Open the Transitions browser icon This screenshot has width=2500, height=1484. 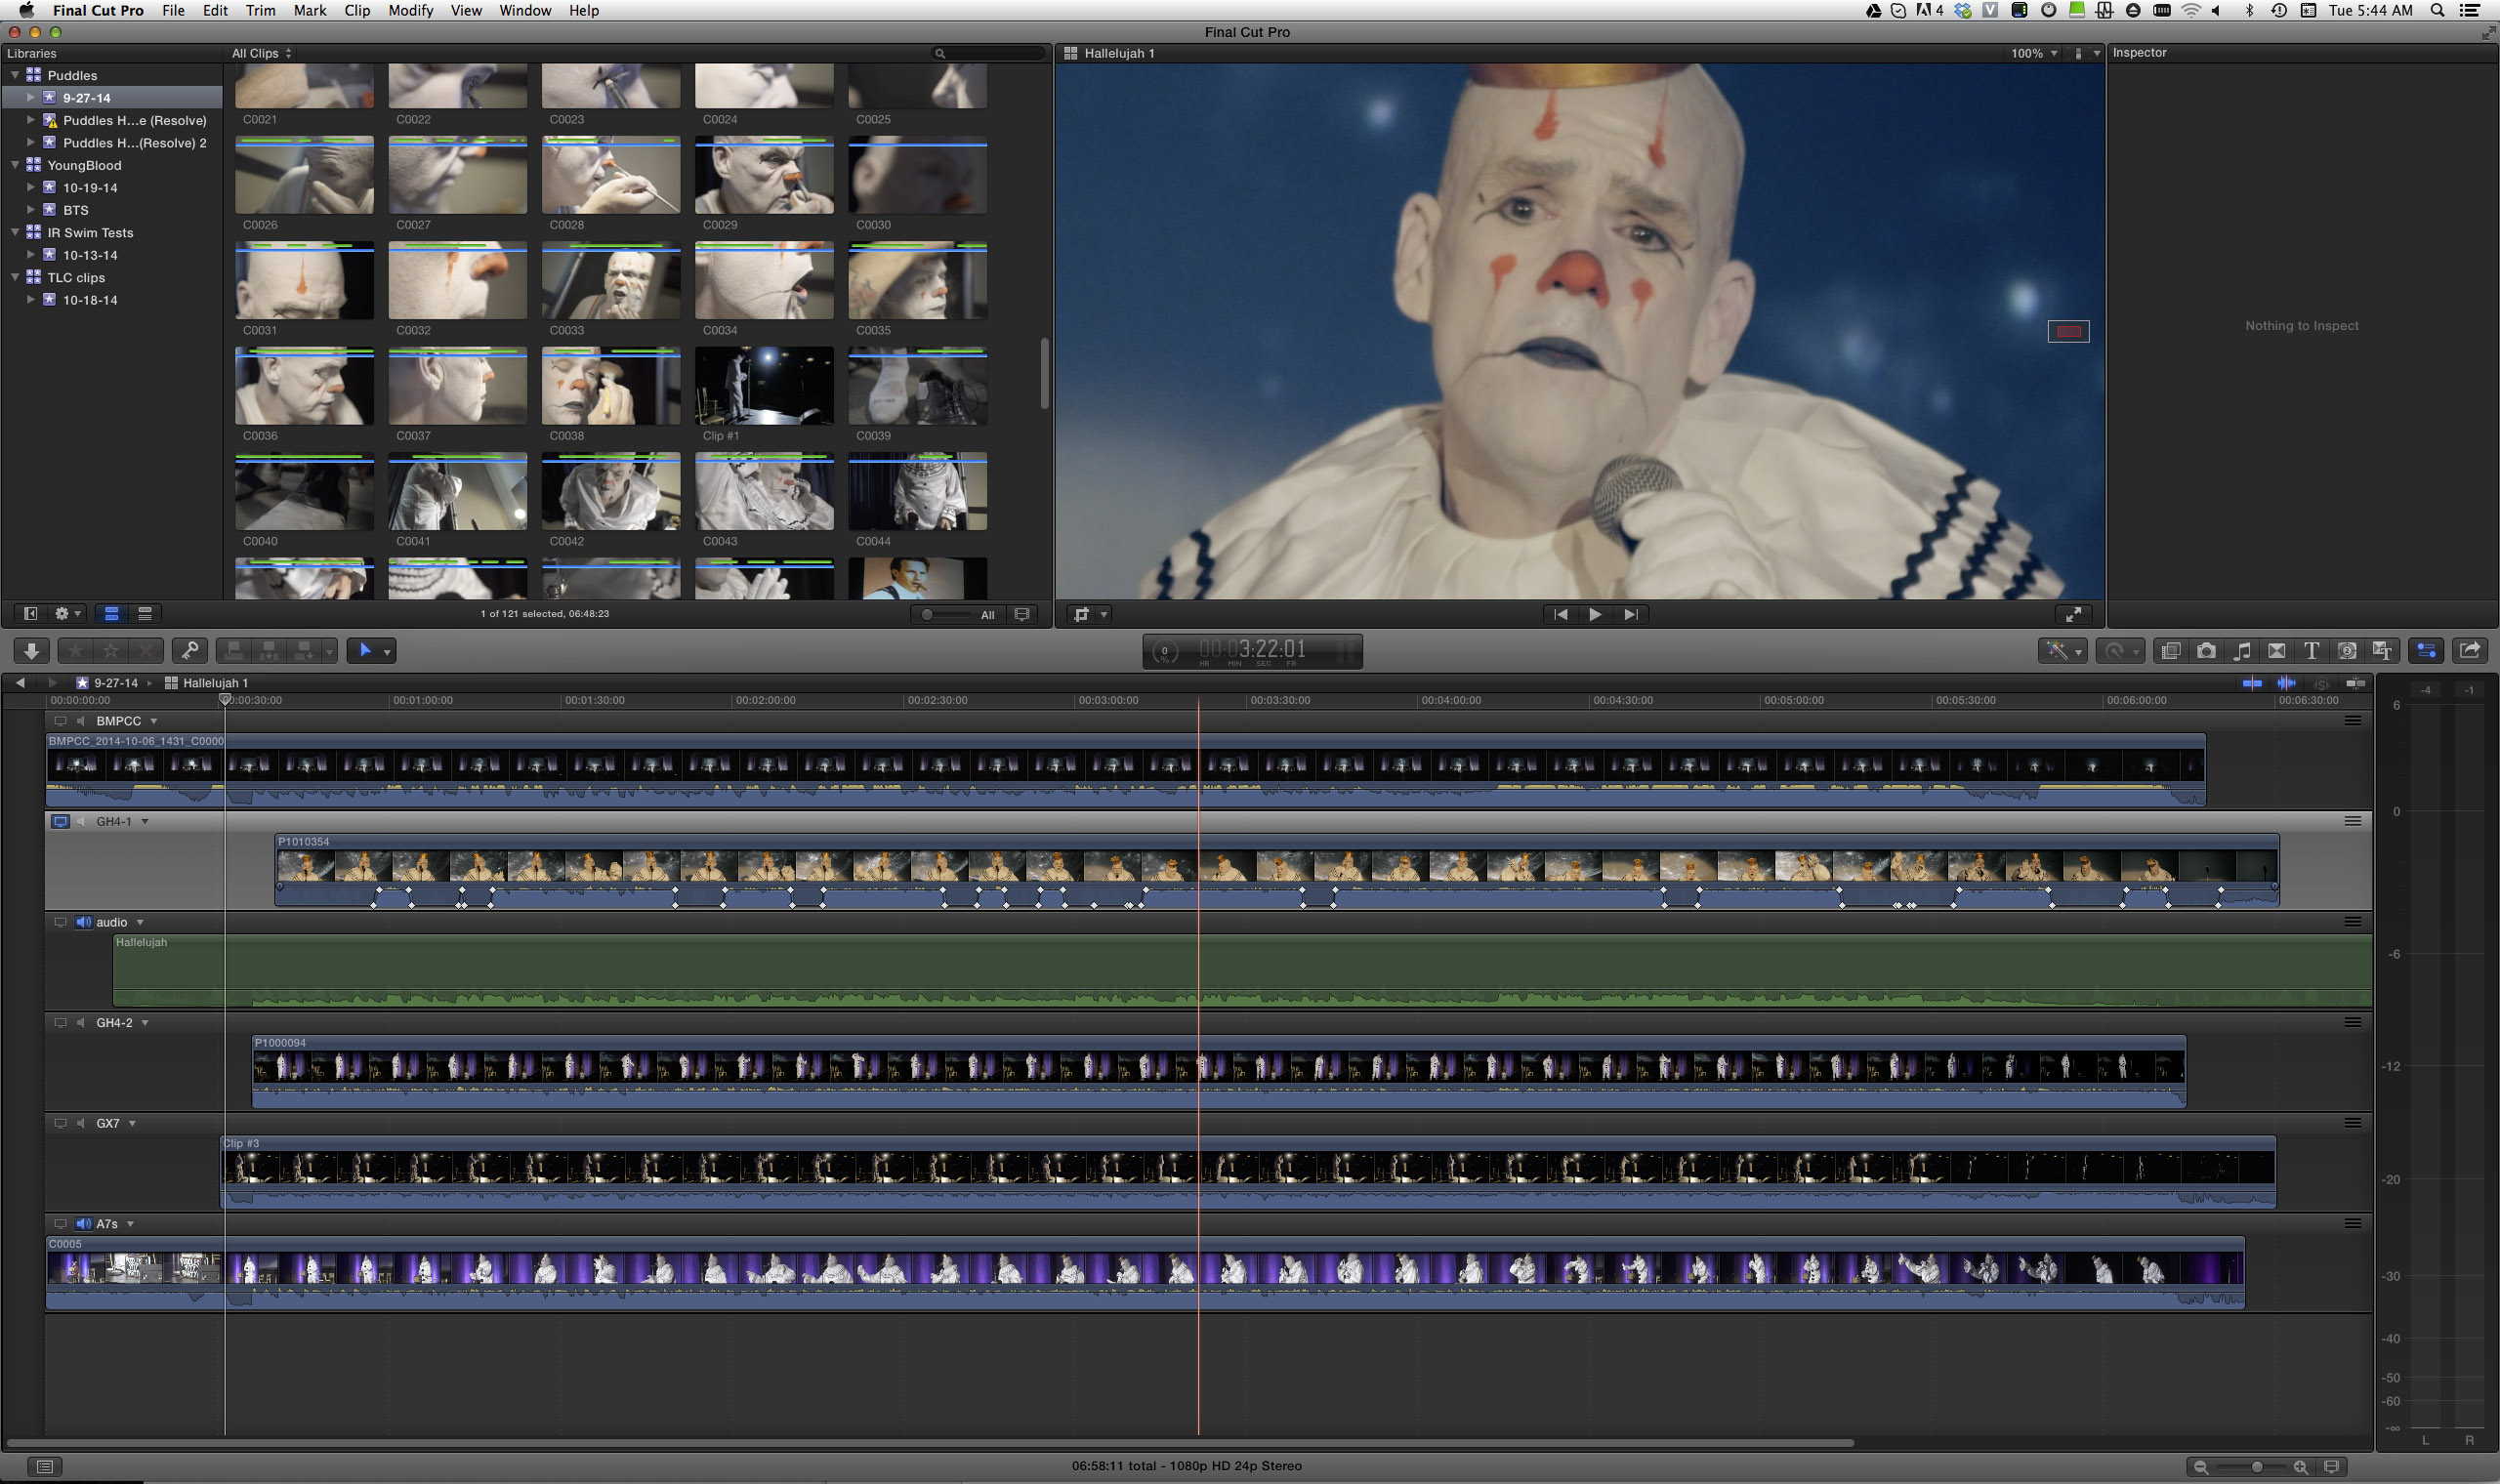click(x=2277, y=651)
